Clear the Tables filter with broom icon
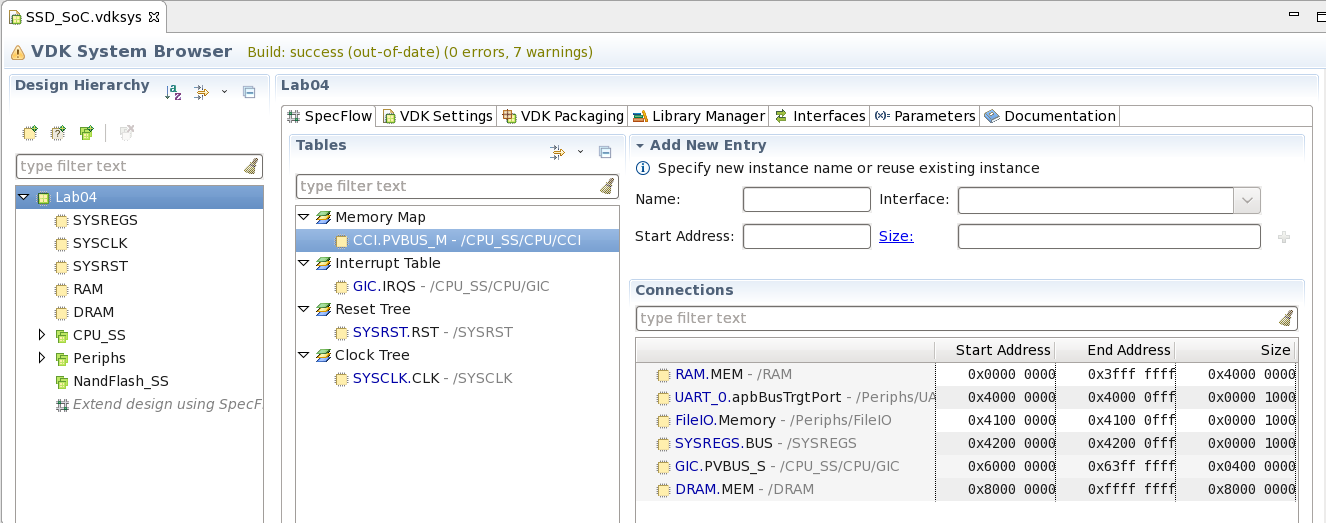The width and height of the screenshot is (1326, 523). point(607,186)
